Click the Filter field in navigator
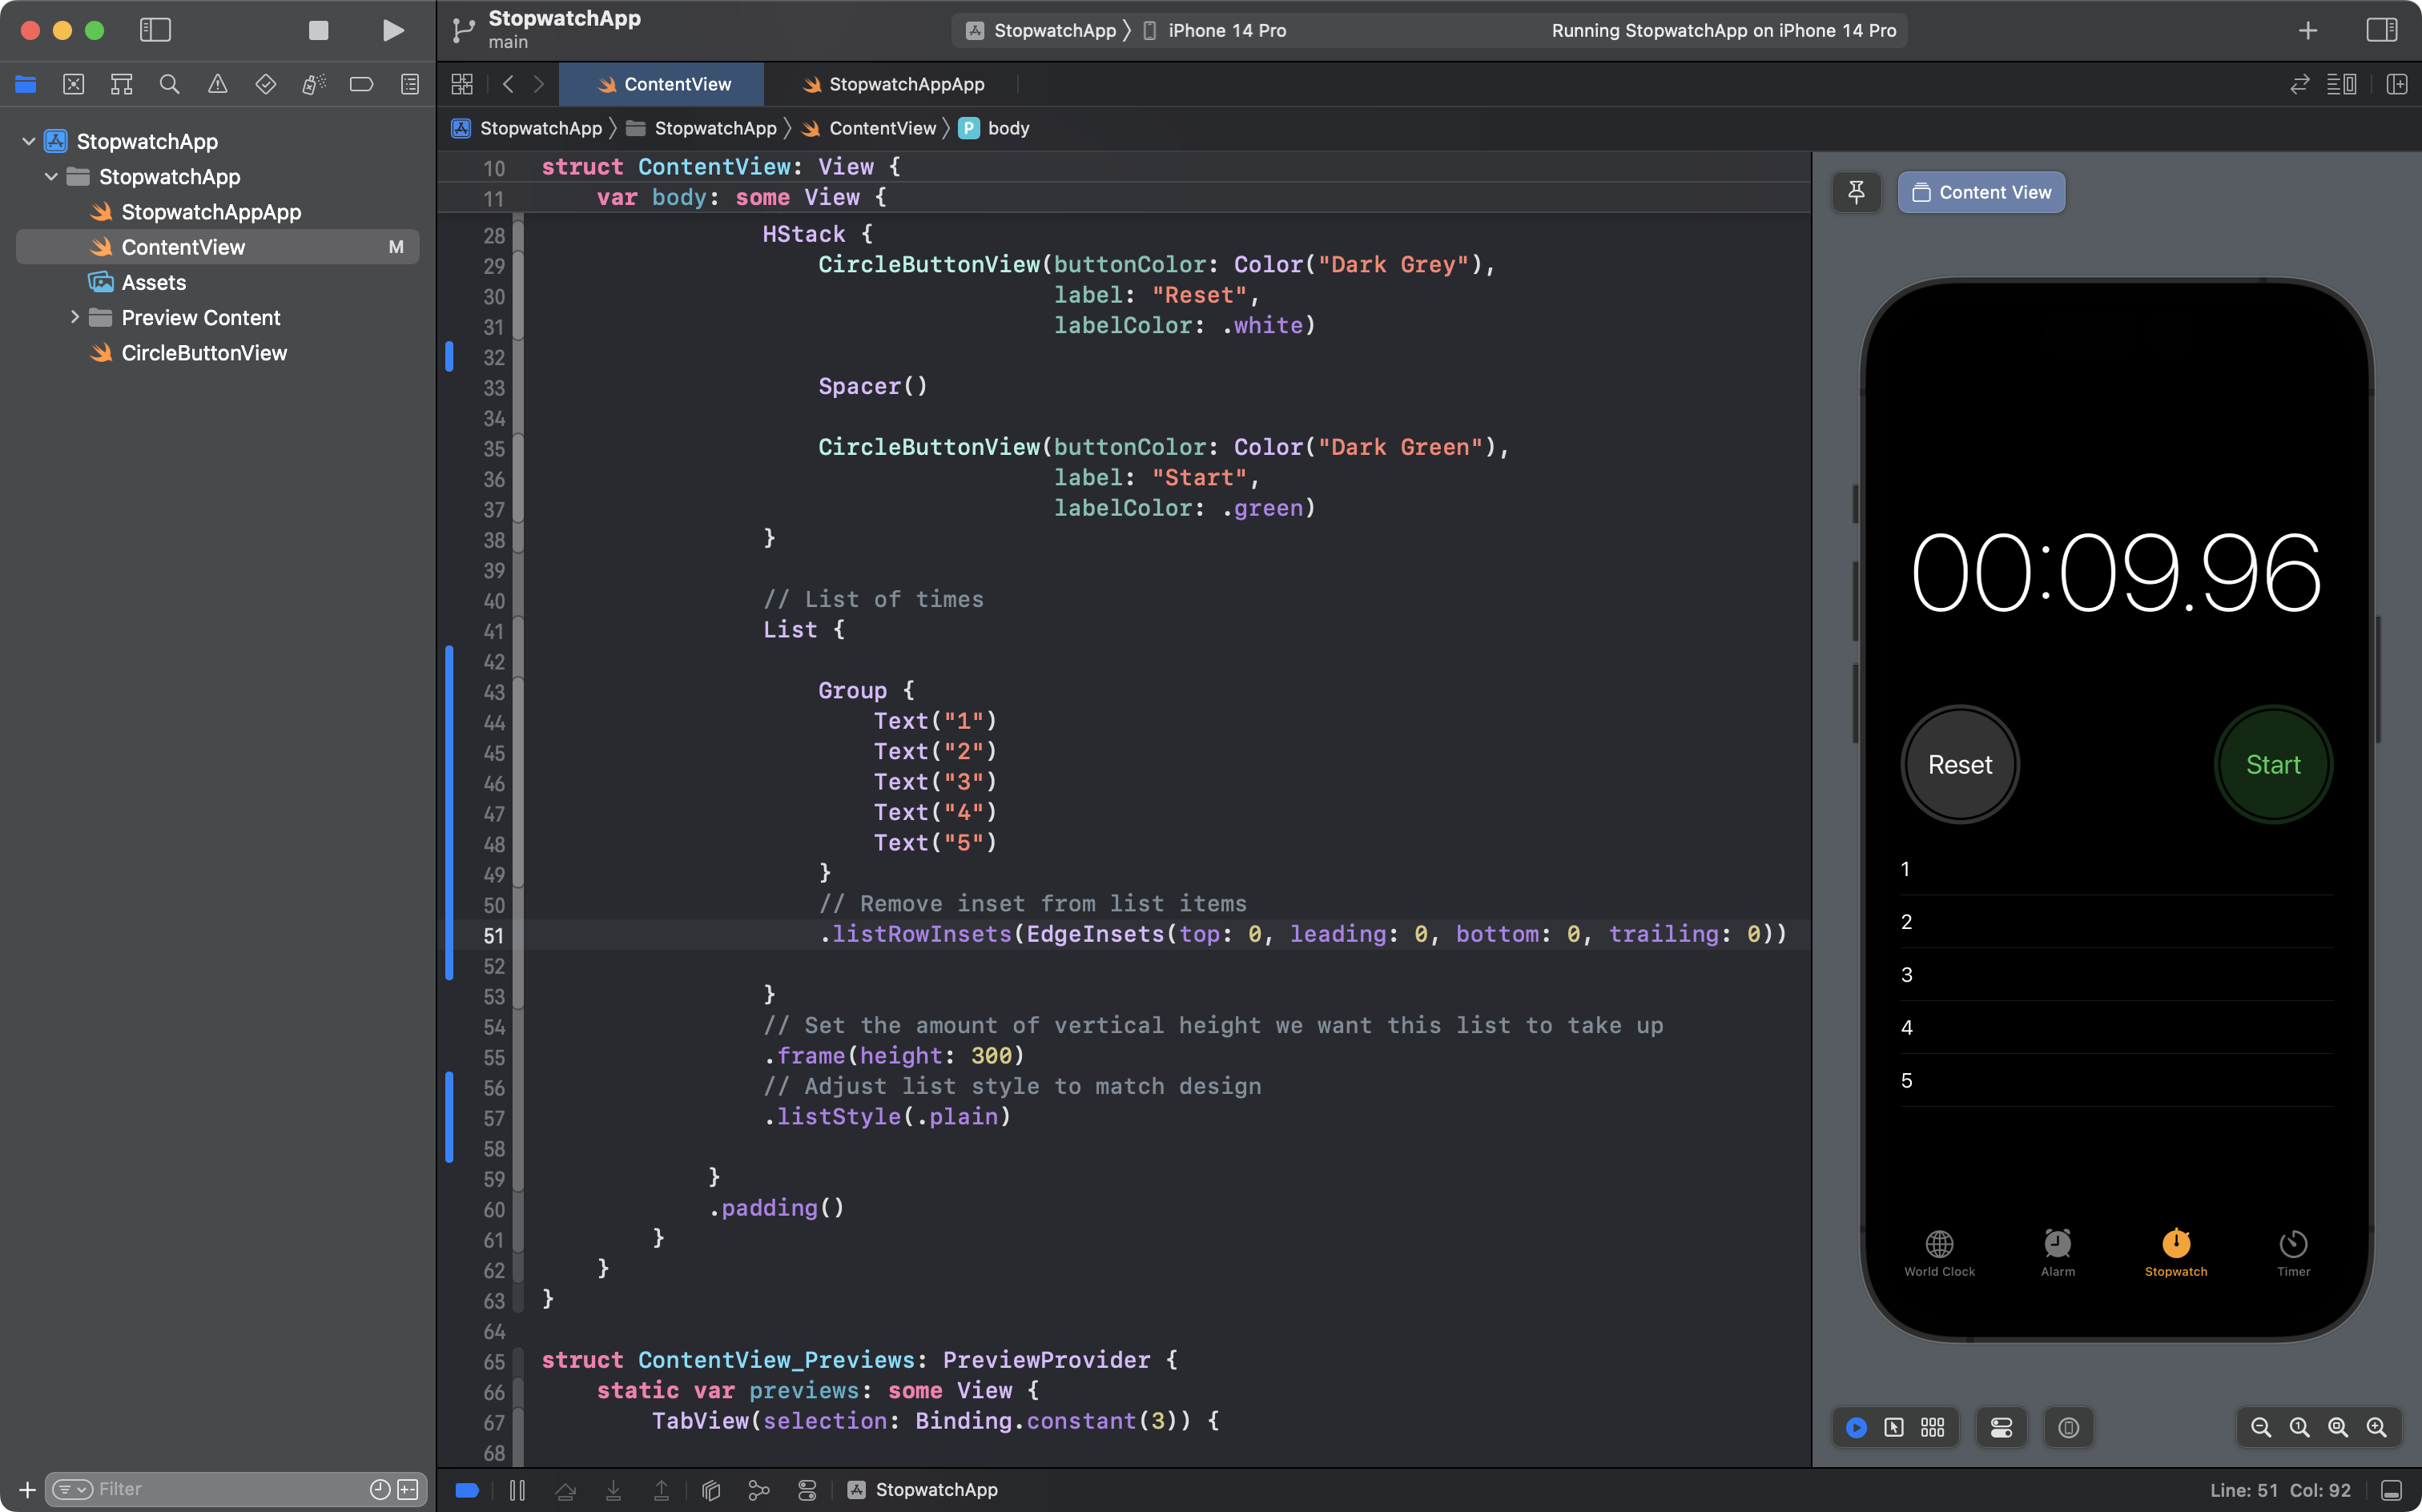 point(230,1489)
